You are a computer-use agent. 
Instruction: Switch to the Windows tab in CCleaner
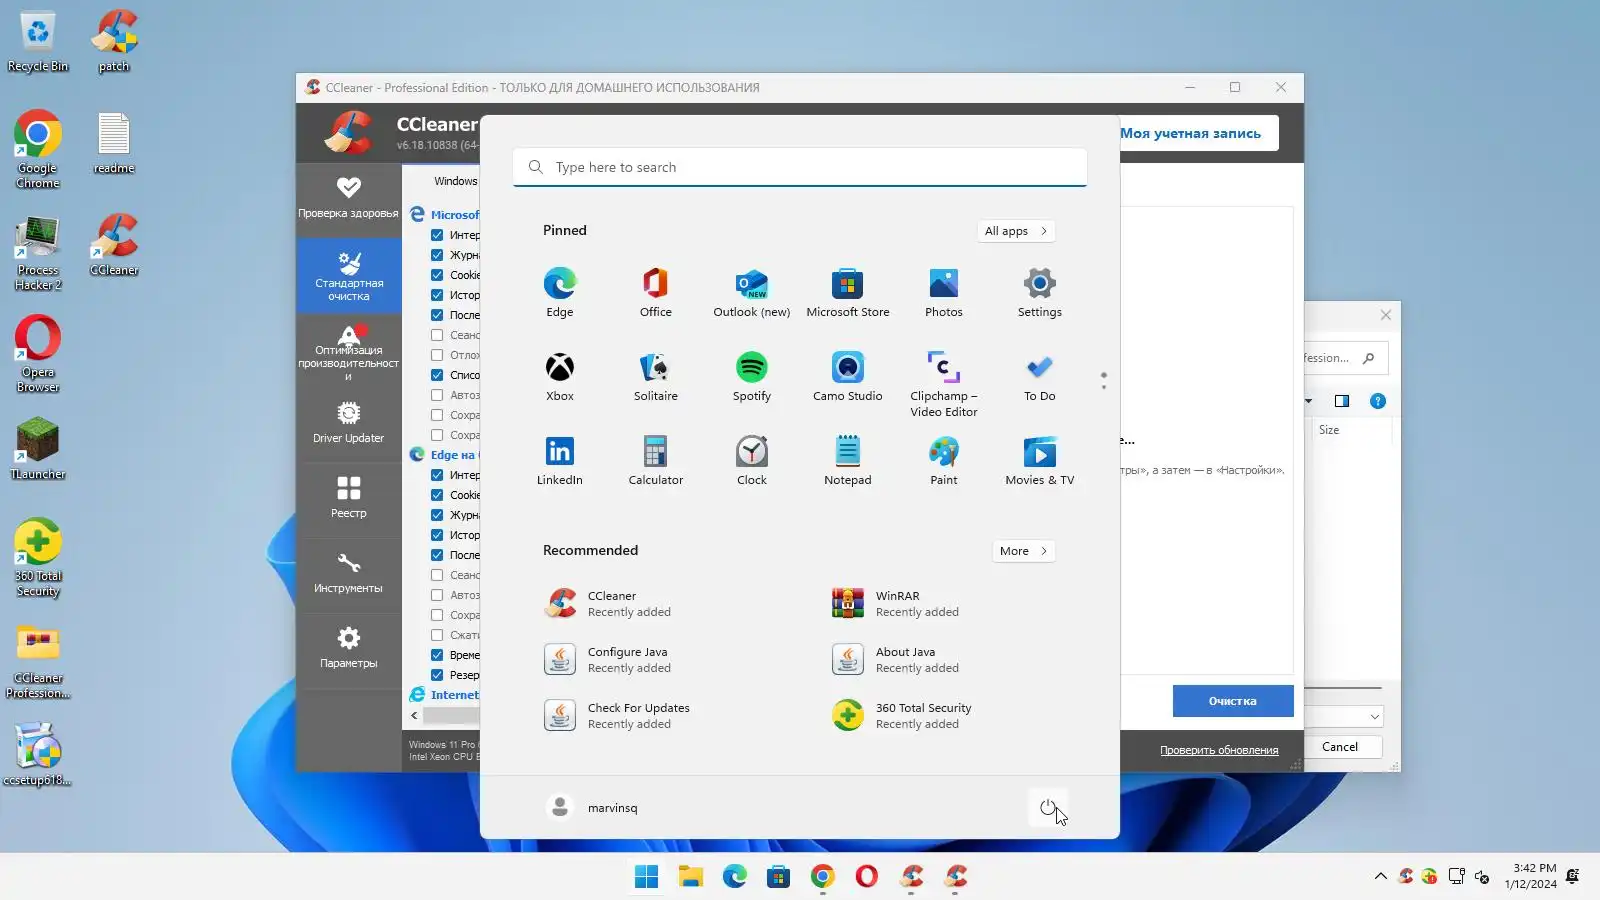click(x=456, y=181)
